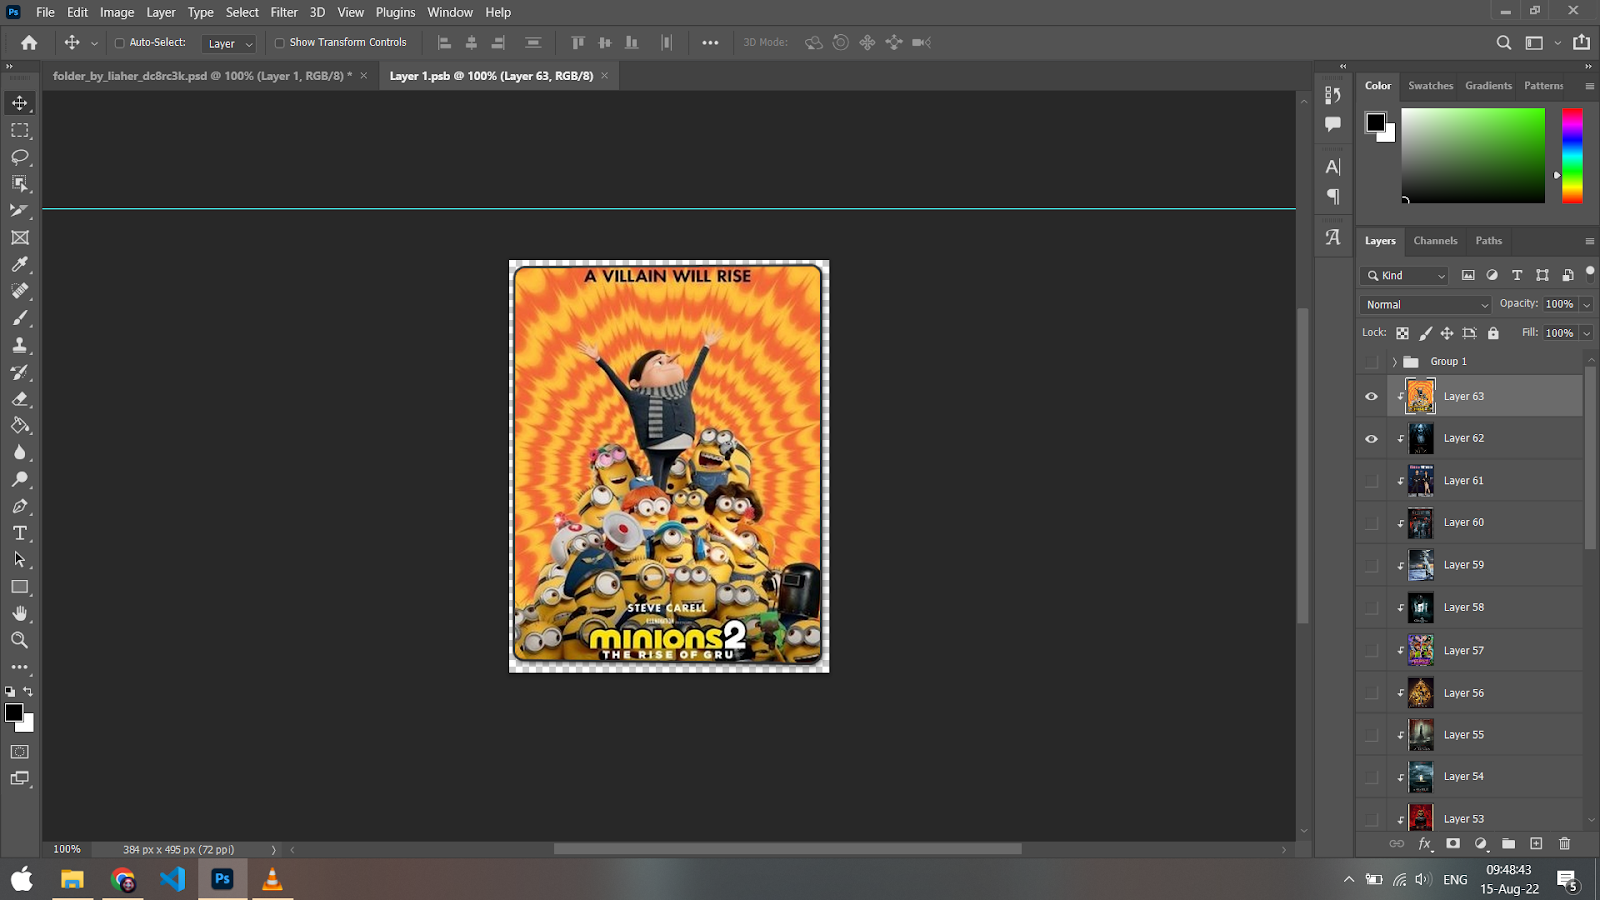Select the Hand tool
This screenshot has width=1600, height=900.
pos(20,614)
